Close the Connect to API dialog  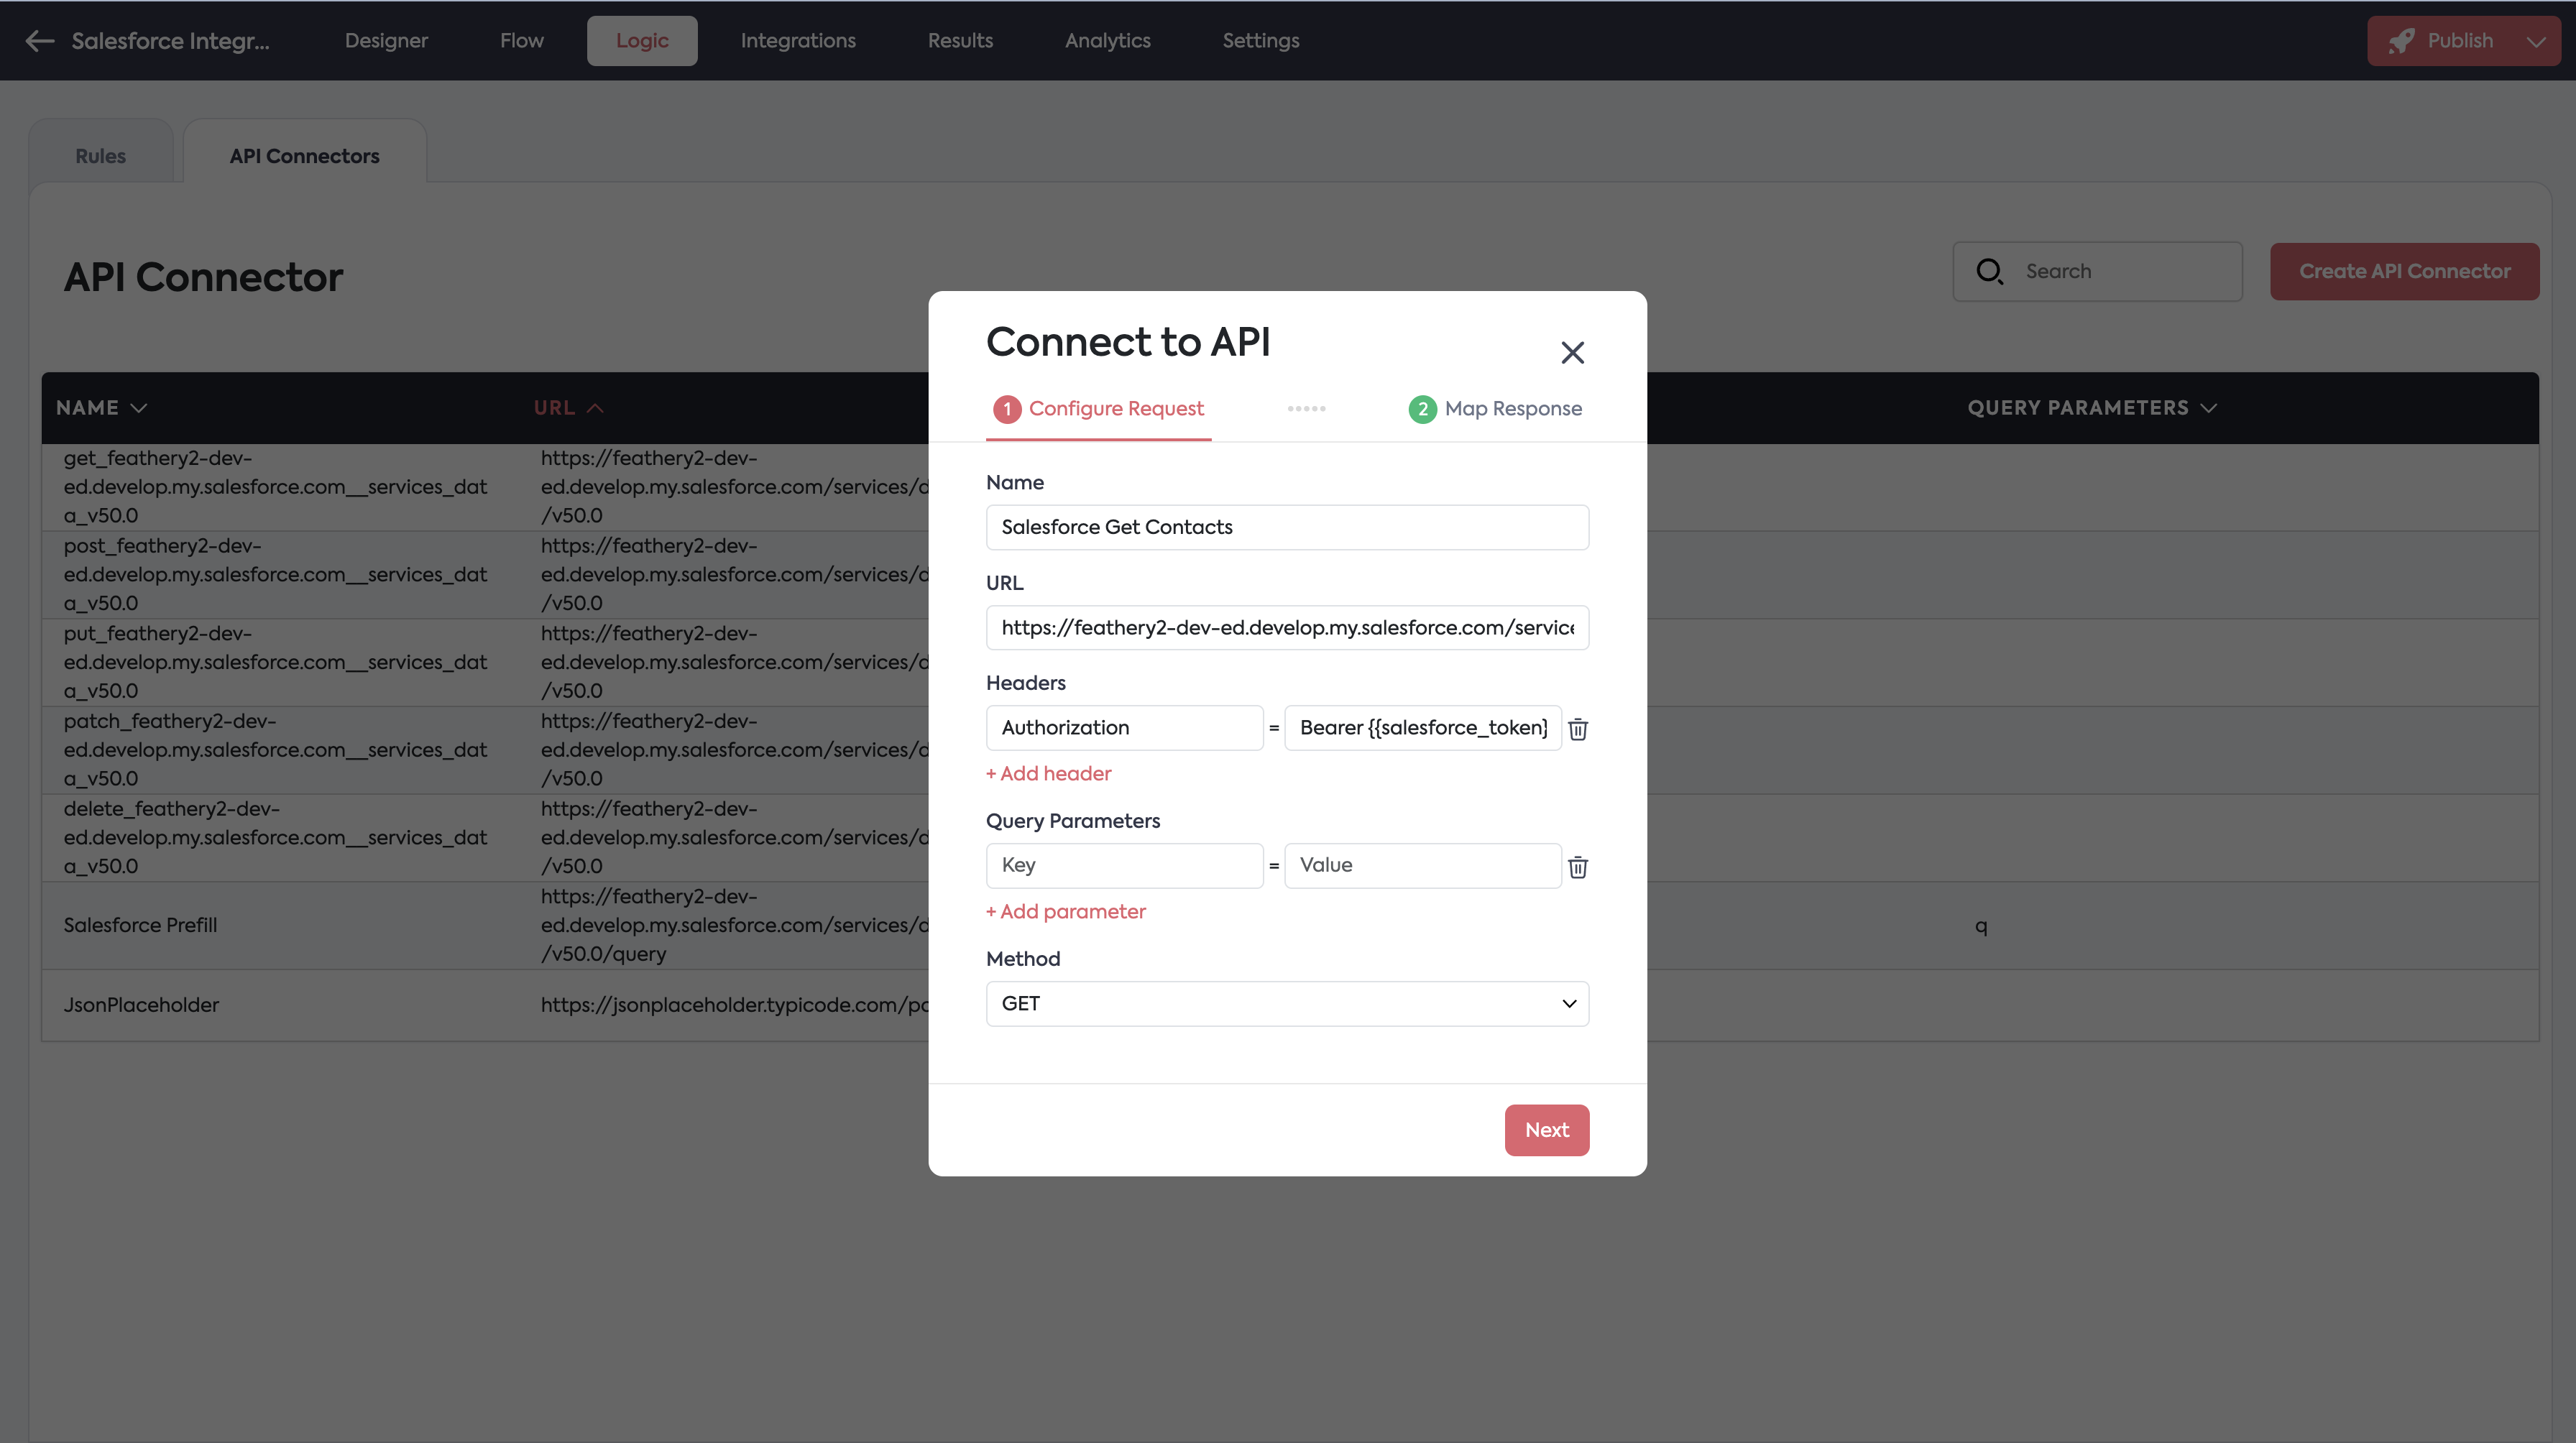tap(1572, 352)
